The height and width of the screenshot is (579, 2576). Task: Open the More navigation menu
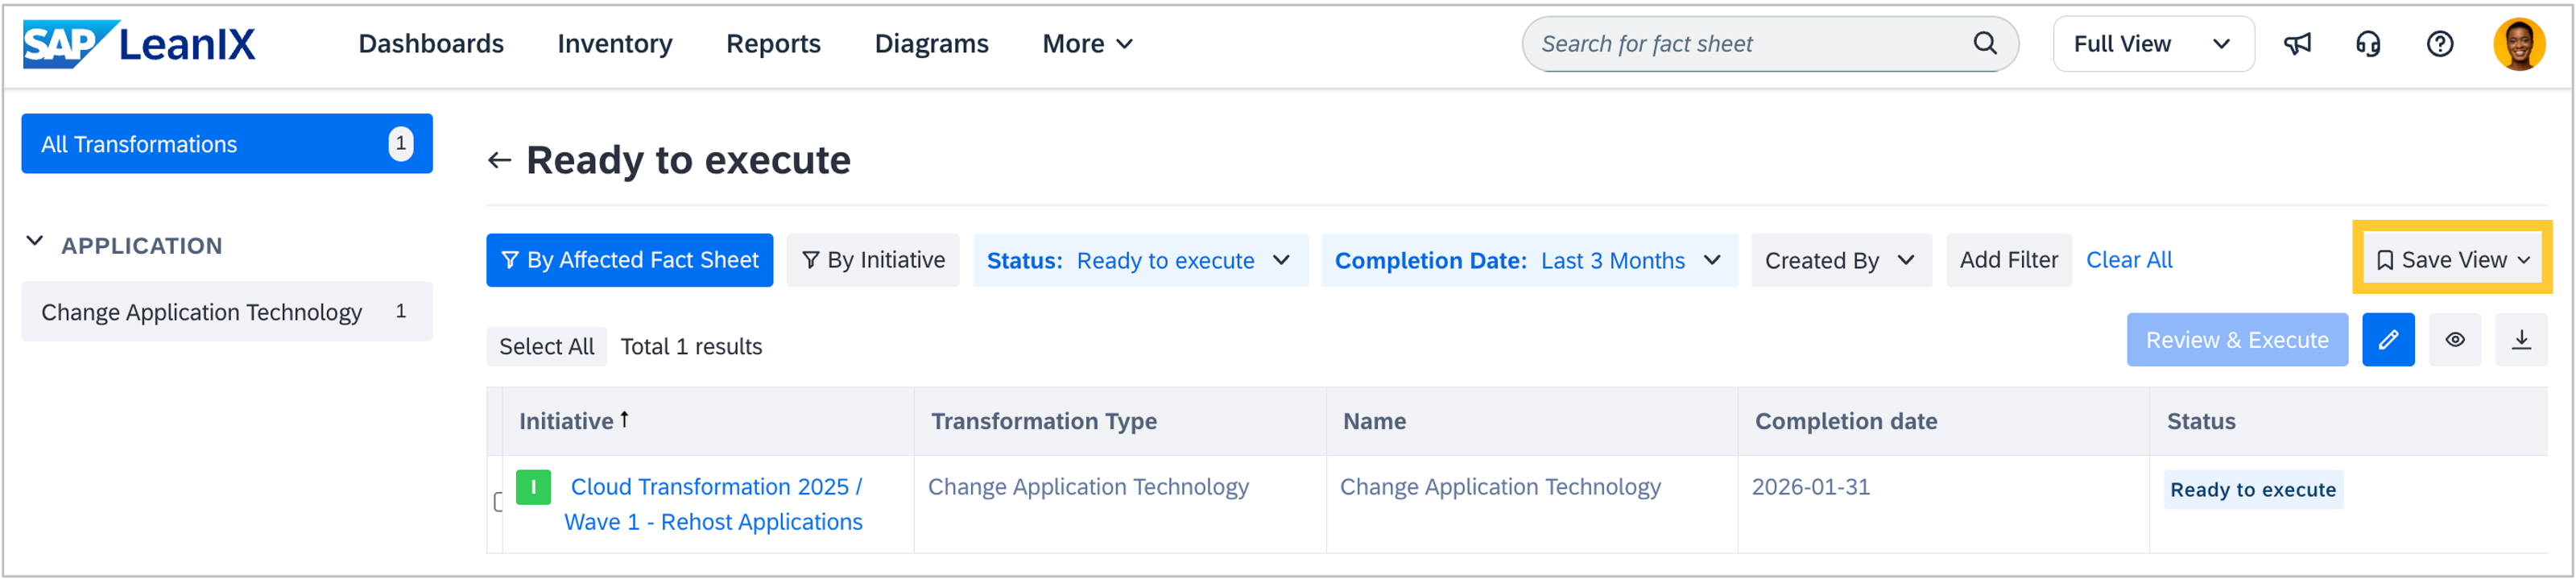tap(1087, 44)
